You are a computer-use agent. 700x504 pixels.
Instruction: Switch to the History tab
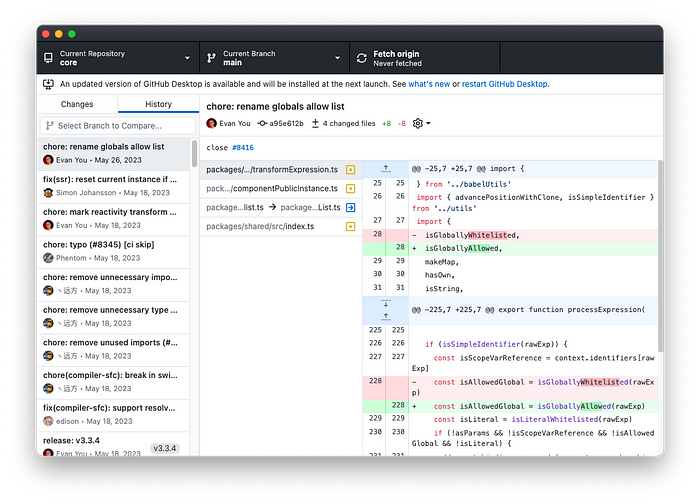[158, 104]
